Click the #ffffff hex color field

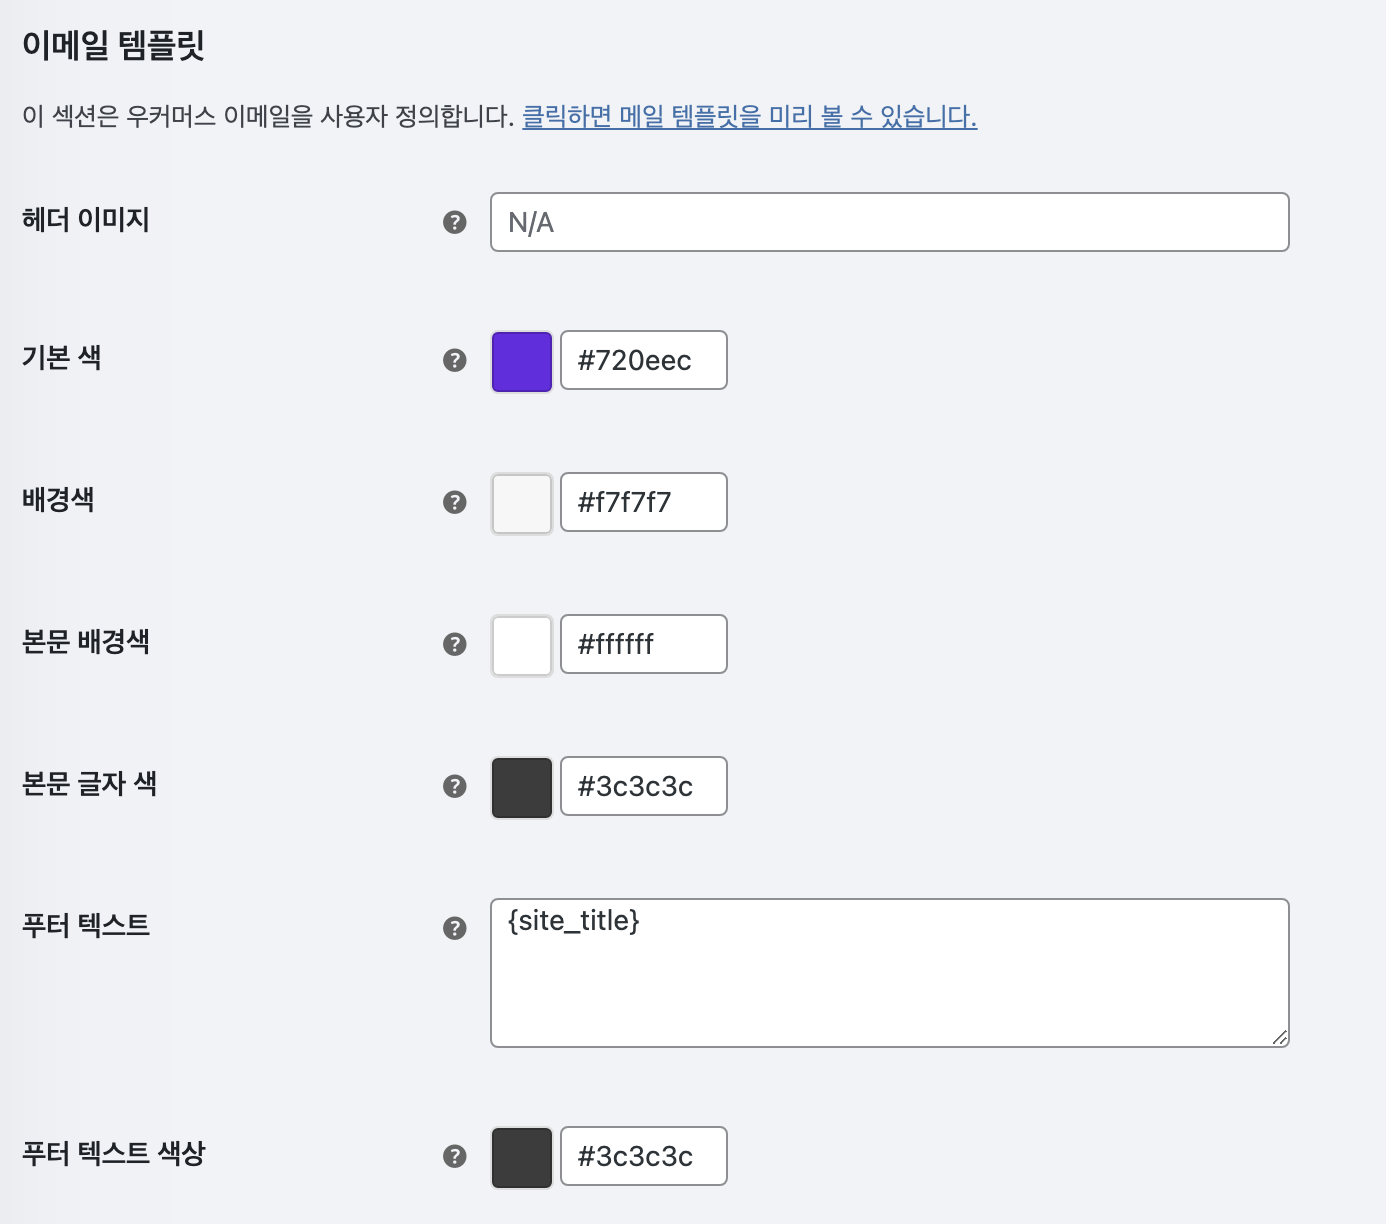[644, 644]
